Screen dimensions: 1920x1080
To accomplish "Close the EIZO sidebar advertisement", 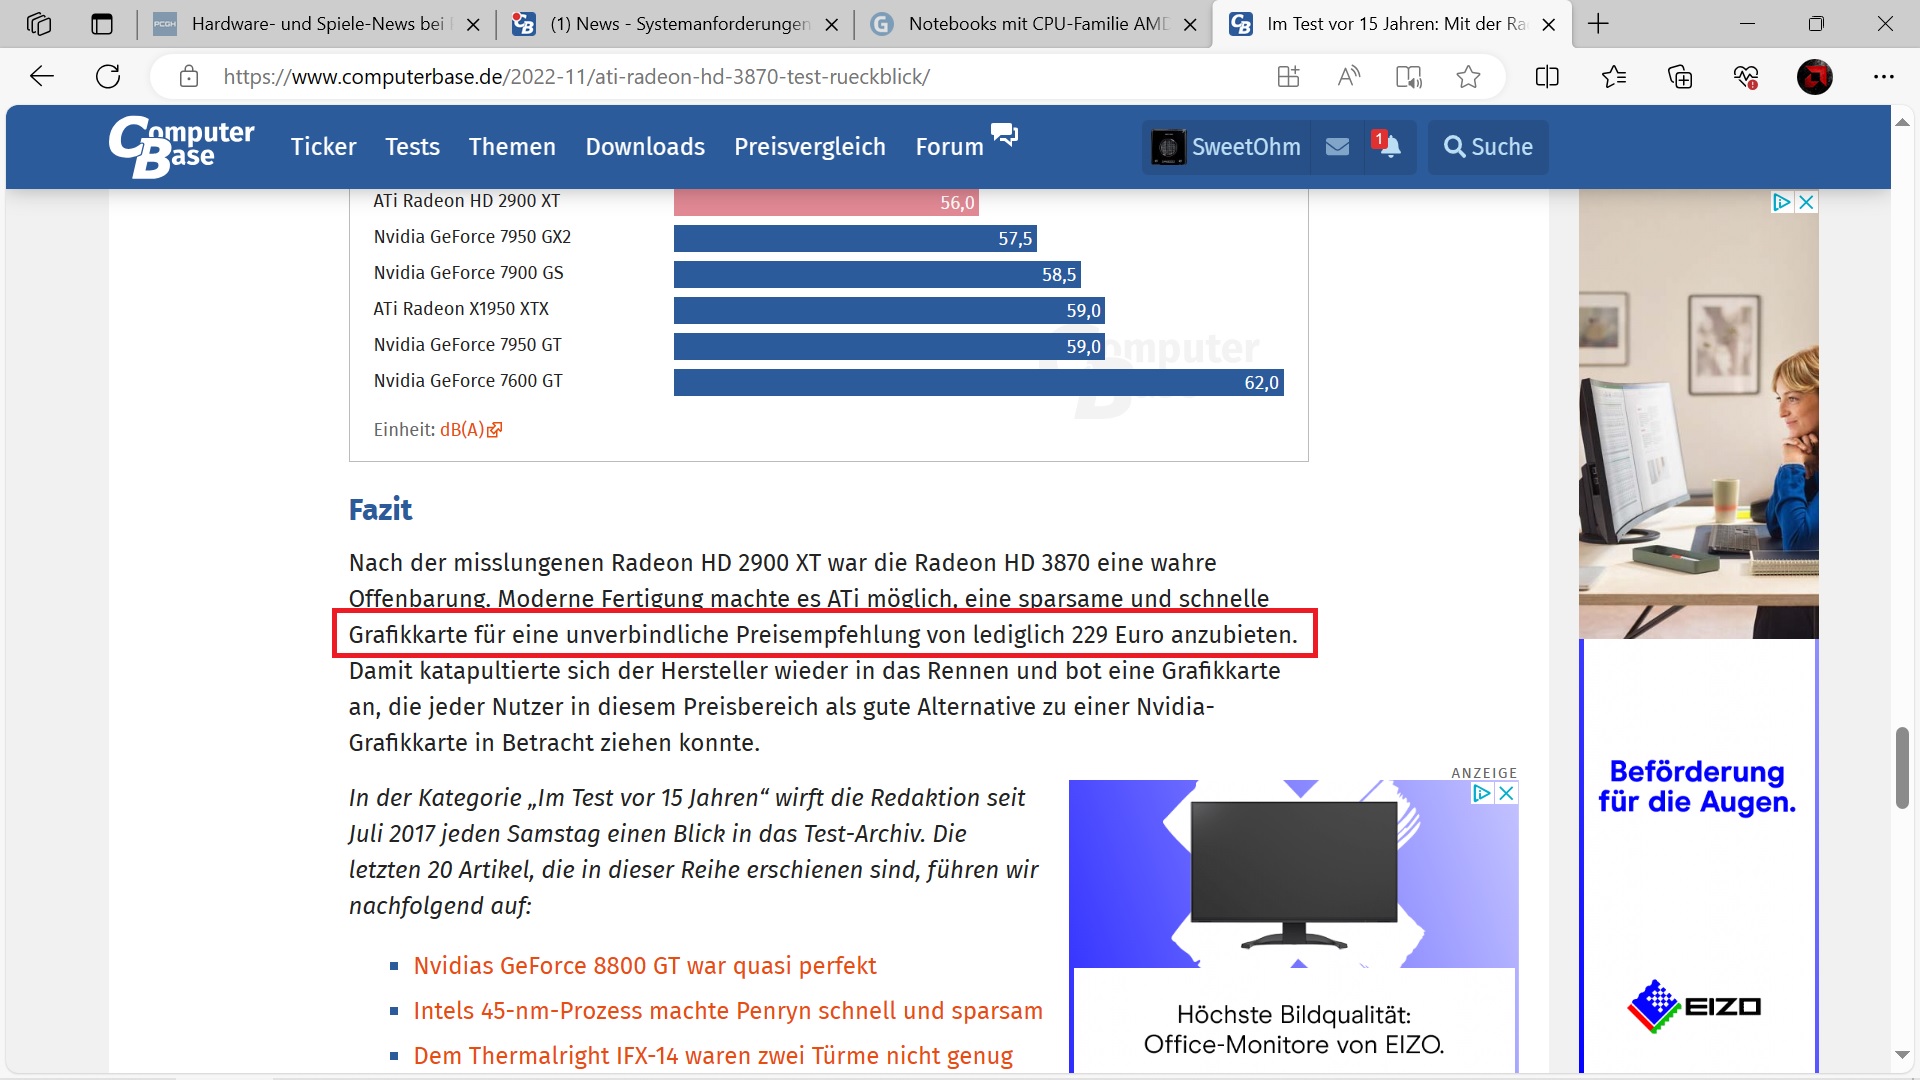I will pos(1806,202).
